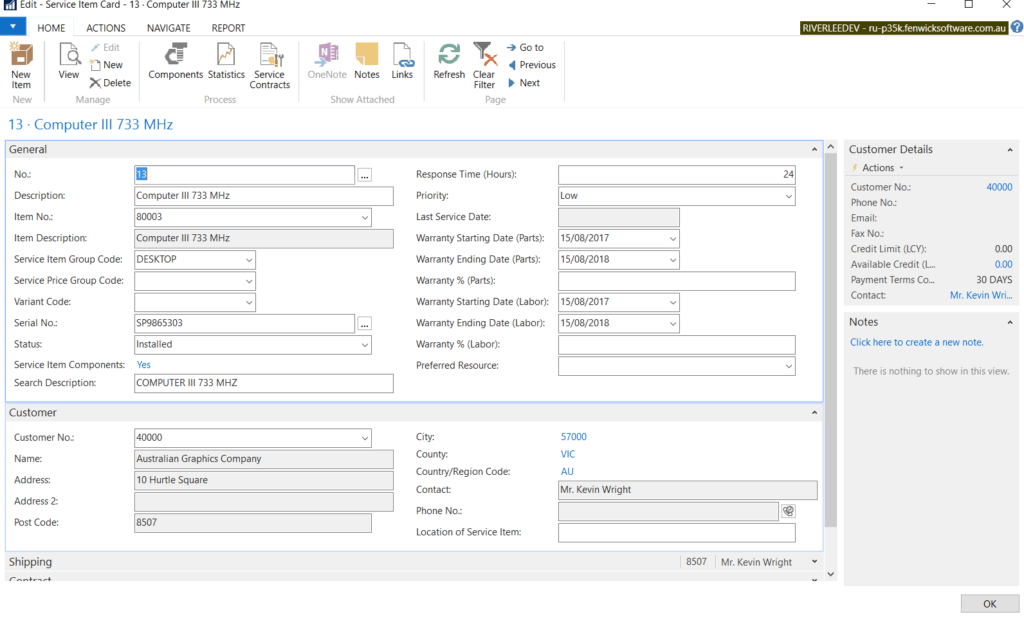
Task: Create a New service item card
Action: pyautogui.click(x=106, y=65)
